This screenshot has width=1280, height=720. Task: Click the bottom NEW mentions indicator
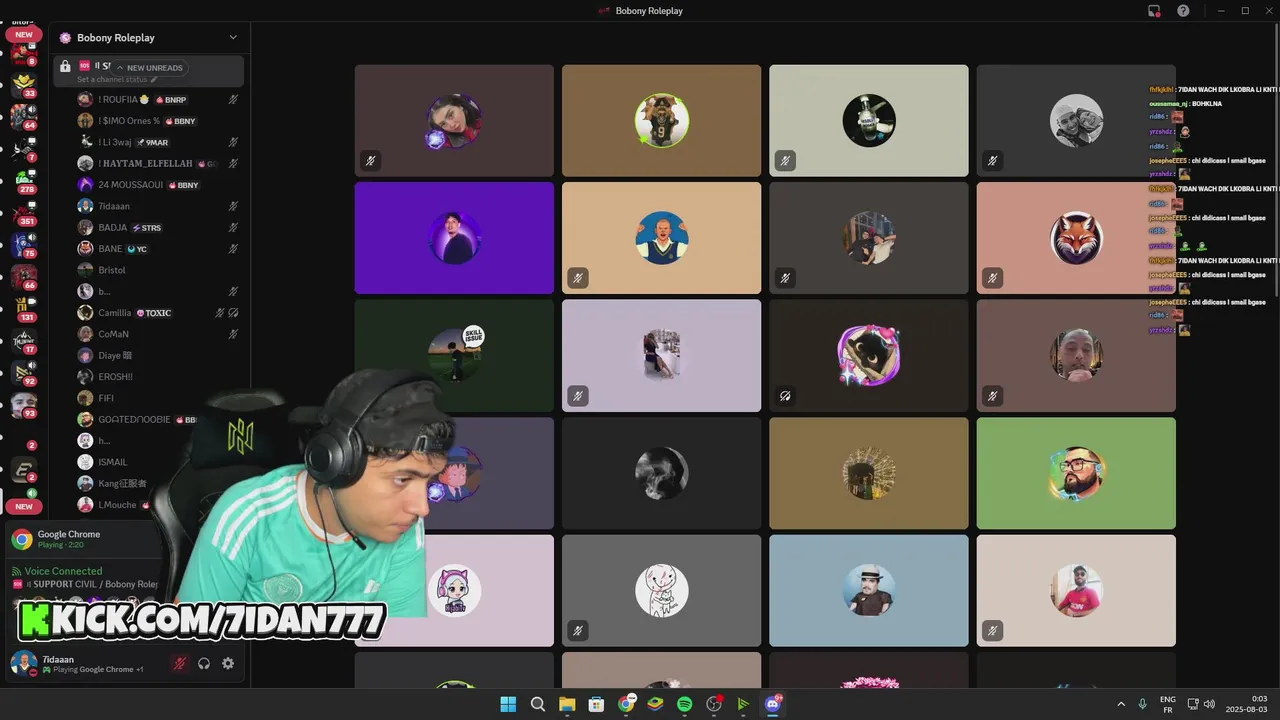23,507
